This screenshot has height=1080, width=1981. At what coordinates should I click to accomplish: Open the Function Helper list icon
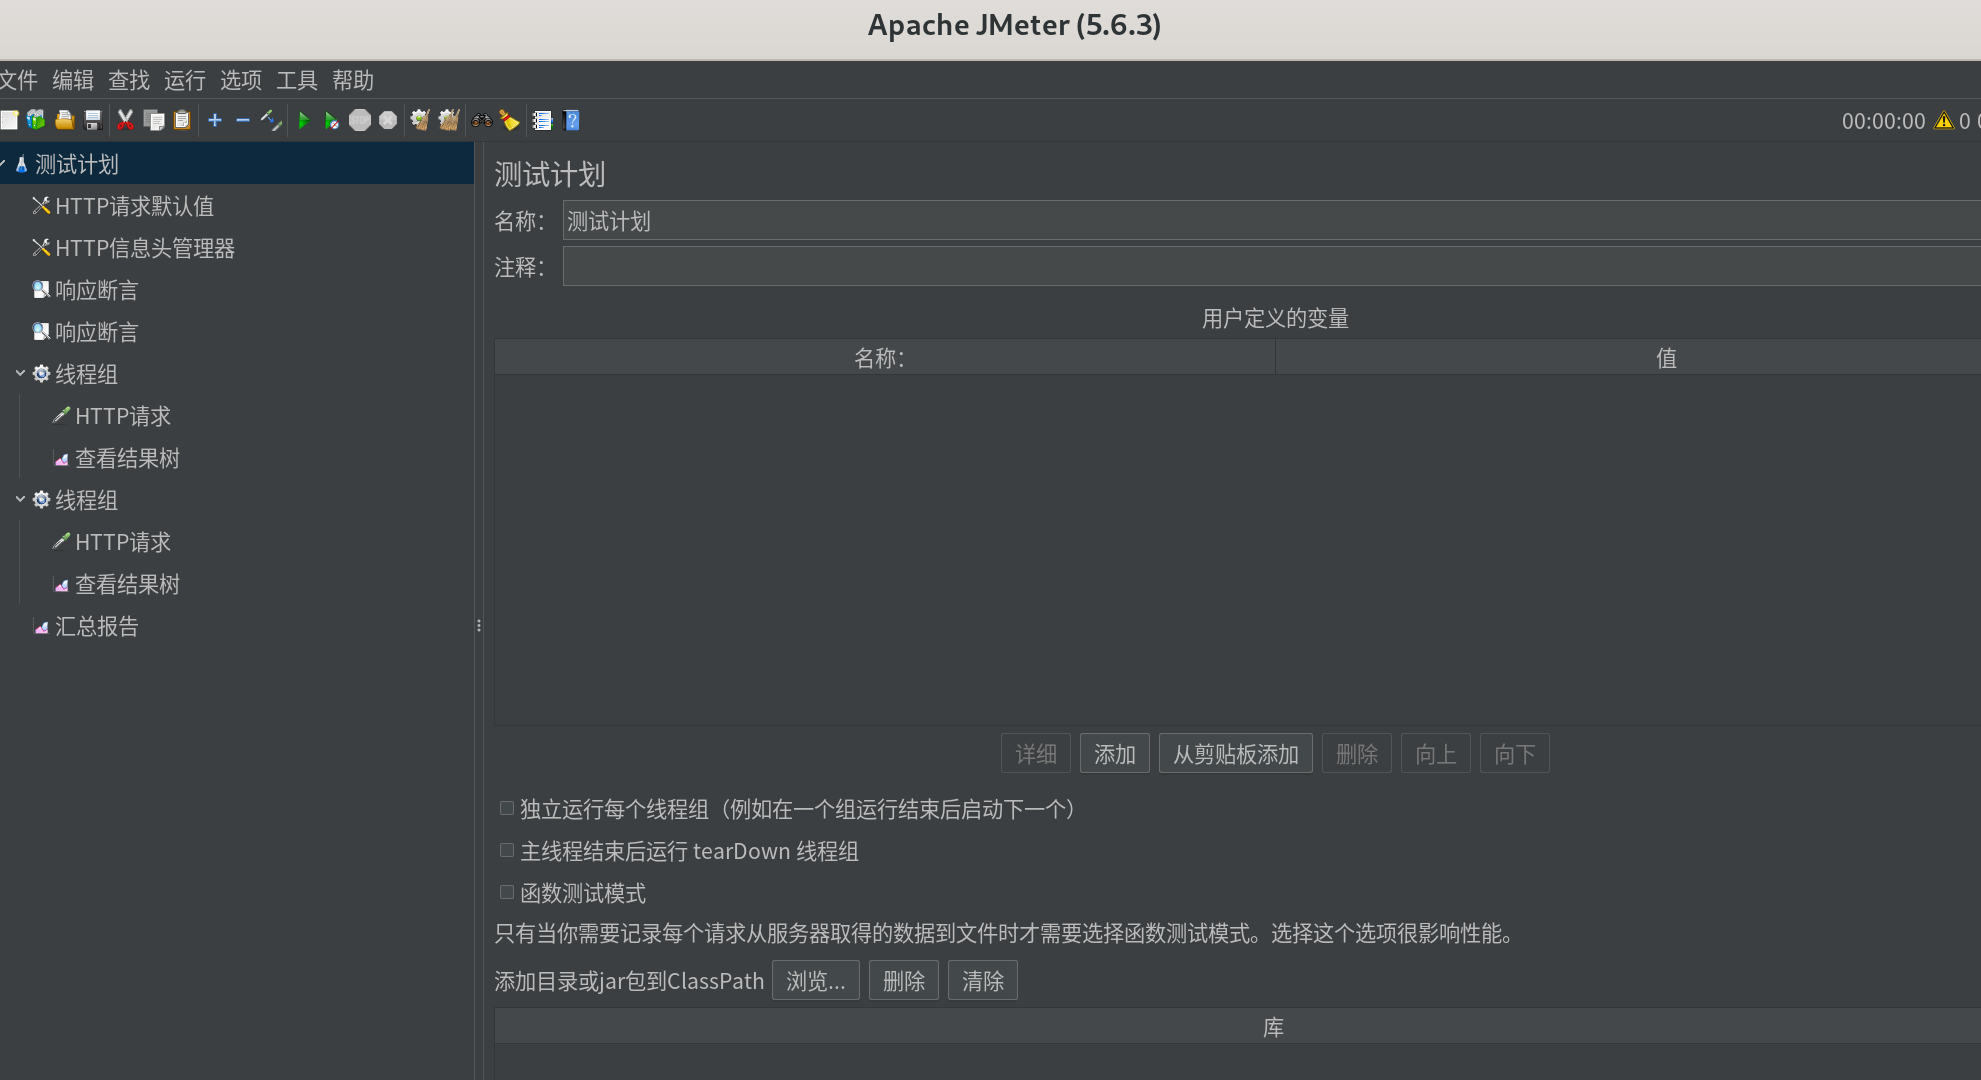542,120
